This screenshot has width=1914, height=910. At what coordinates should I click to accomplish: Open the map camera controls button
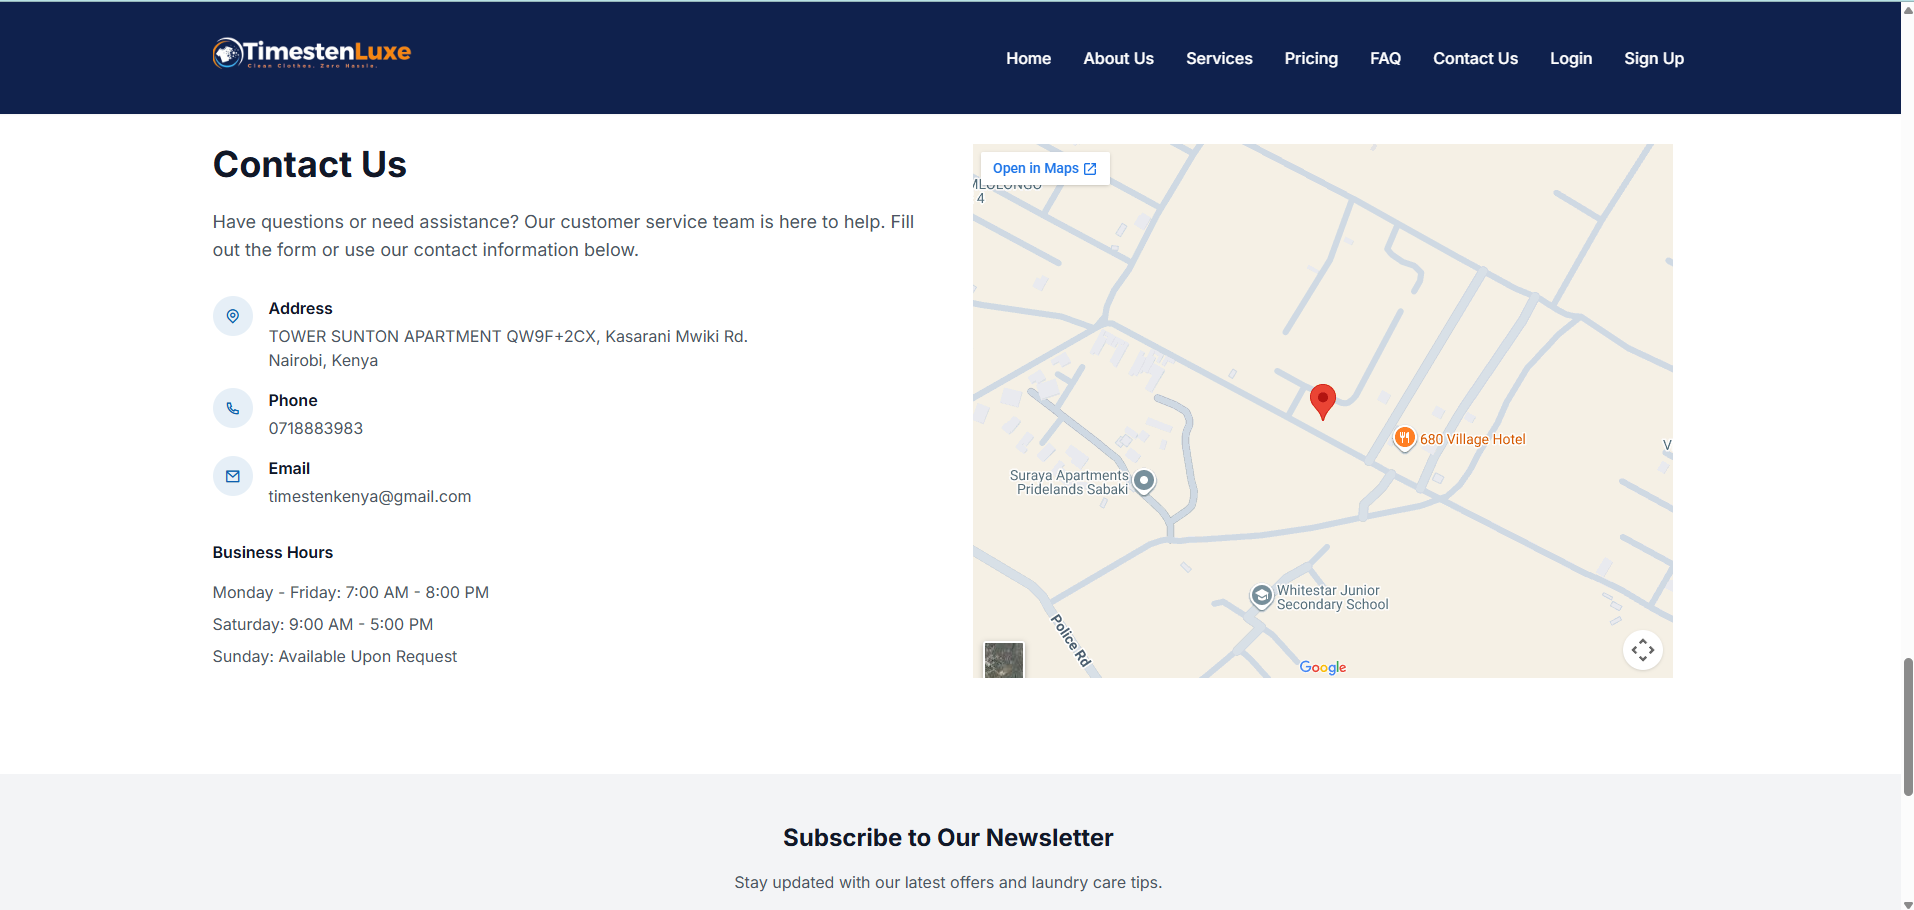tap(1642, 650)
